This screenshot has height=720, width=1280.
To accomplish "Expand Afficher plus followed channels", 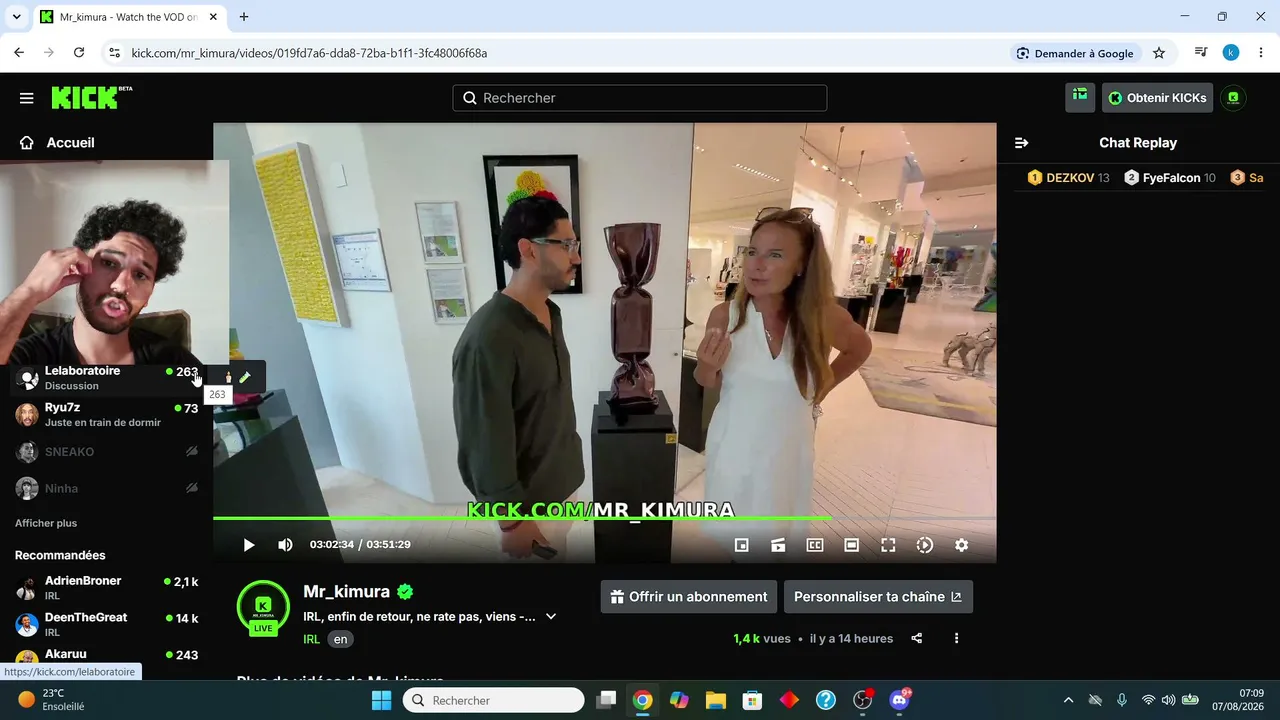I will [46, 523].
